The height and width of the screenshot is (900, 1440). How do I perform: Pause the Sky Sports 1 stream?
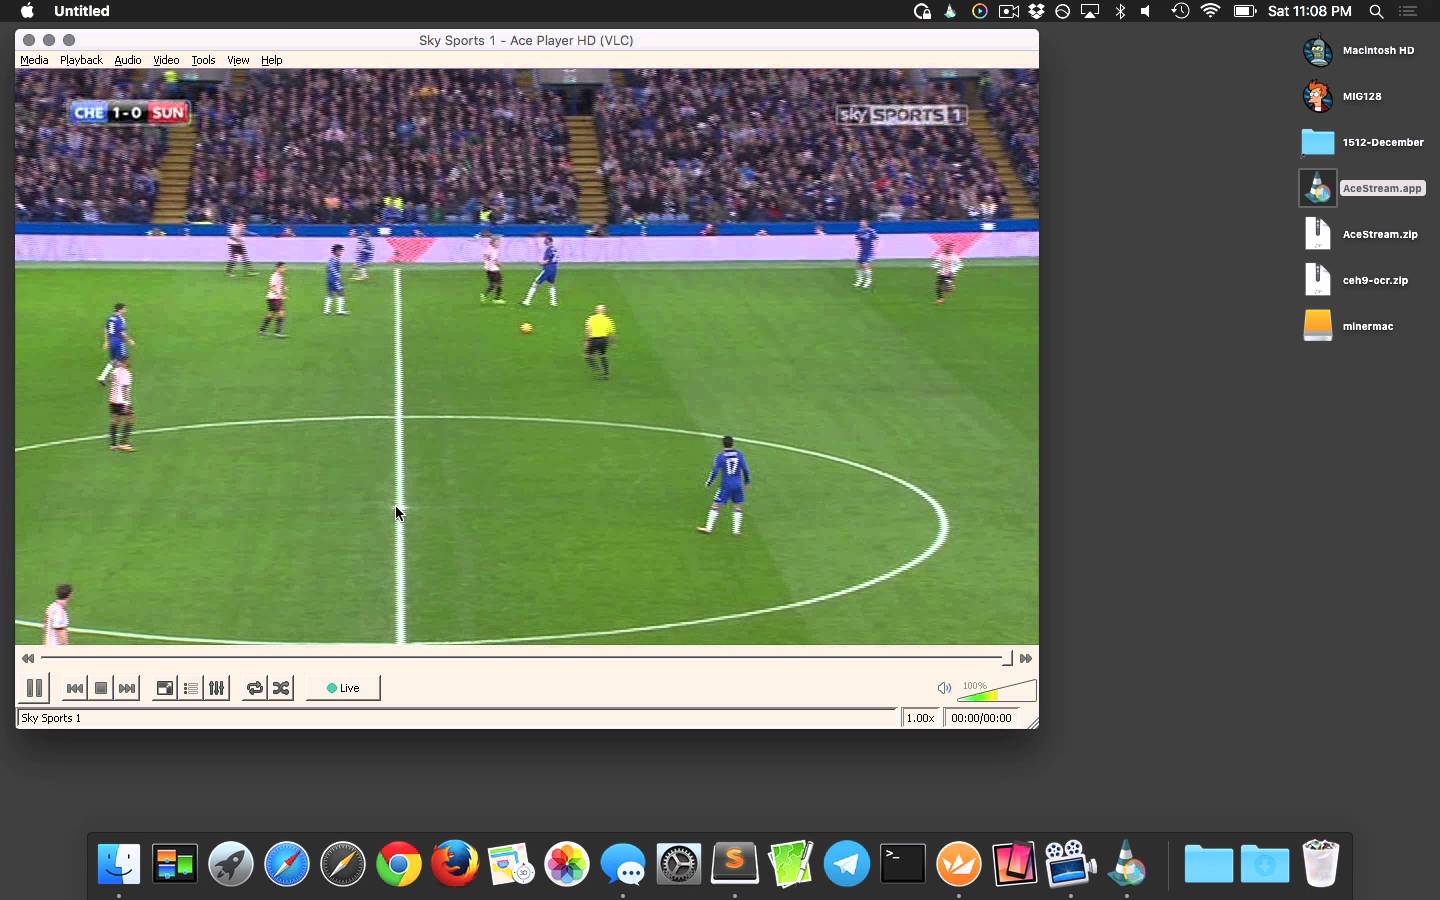pos(34,688)
